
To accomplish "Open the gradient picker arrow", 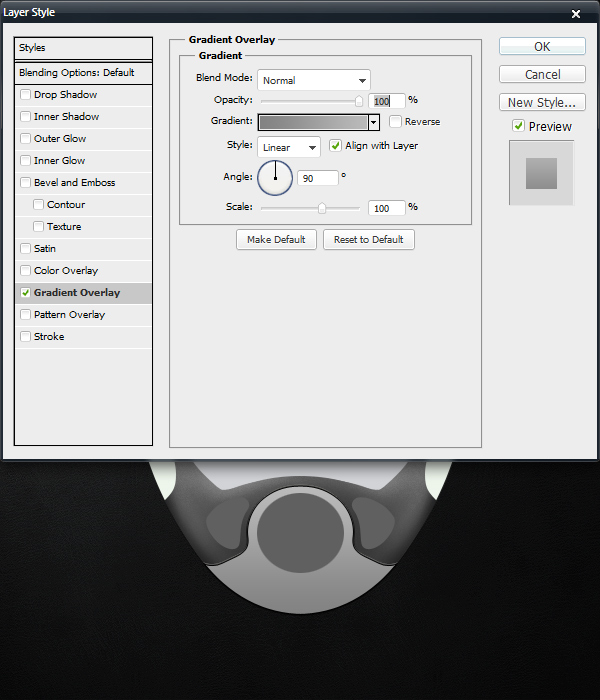I will 374,122.
